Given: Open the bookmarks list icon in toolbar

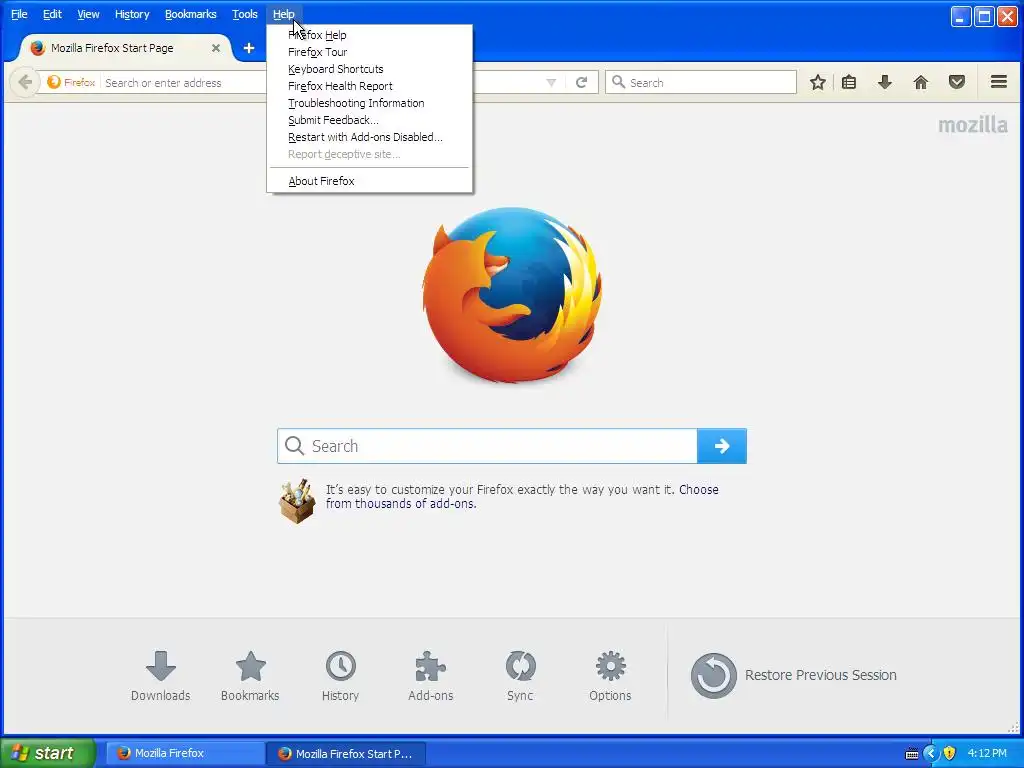Looking at the screenshot, I should (x=849, y=82).
